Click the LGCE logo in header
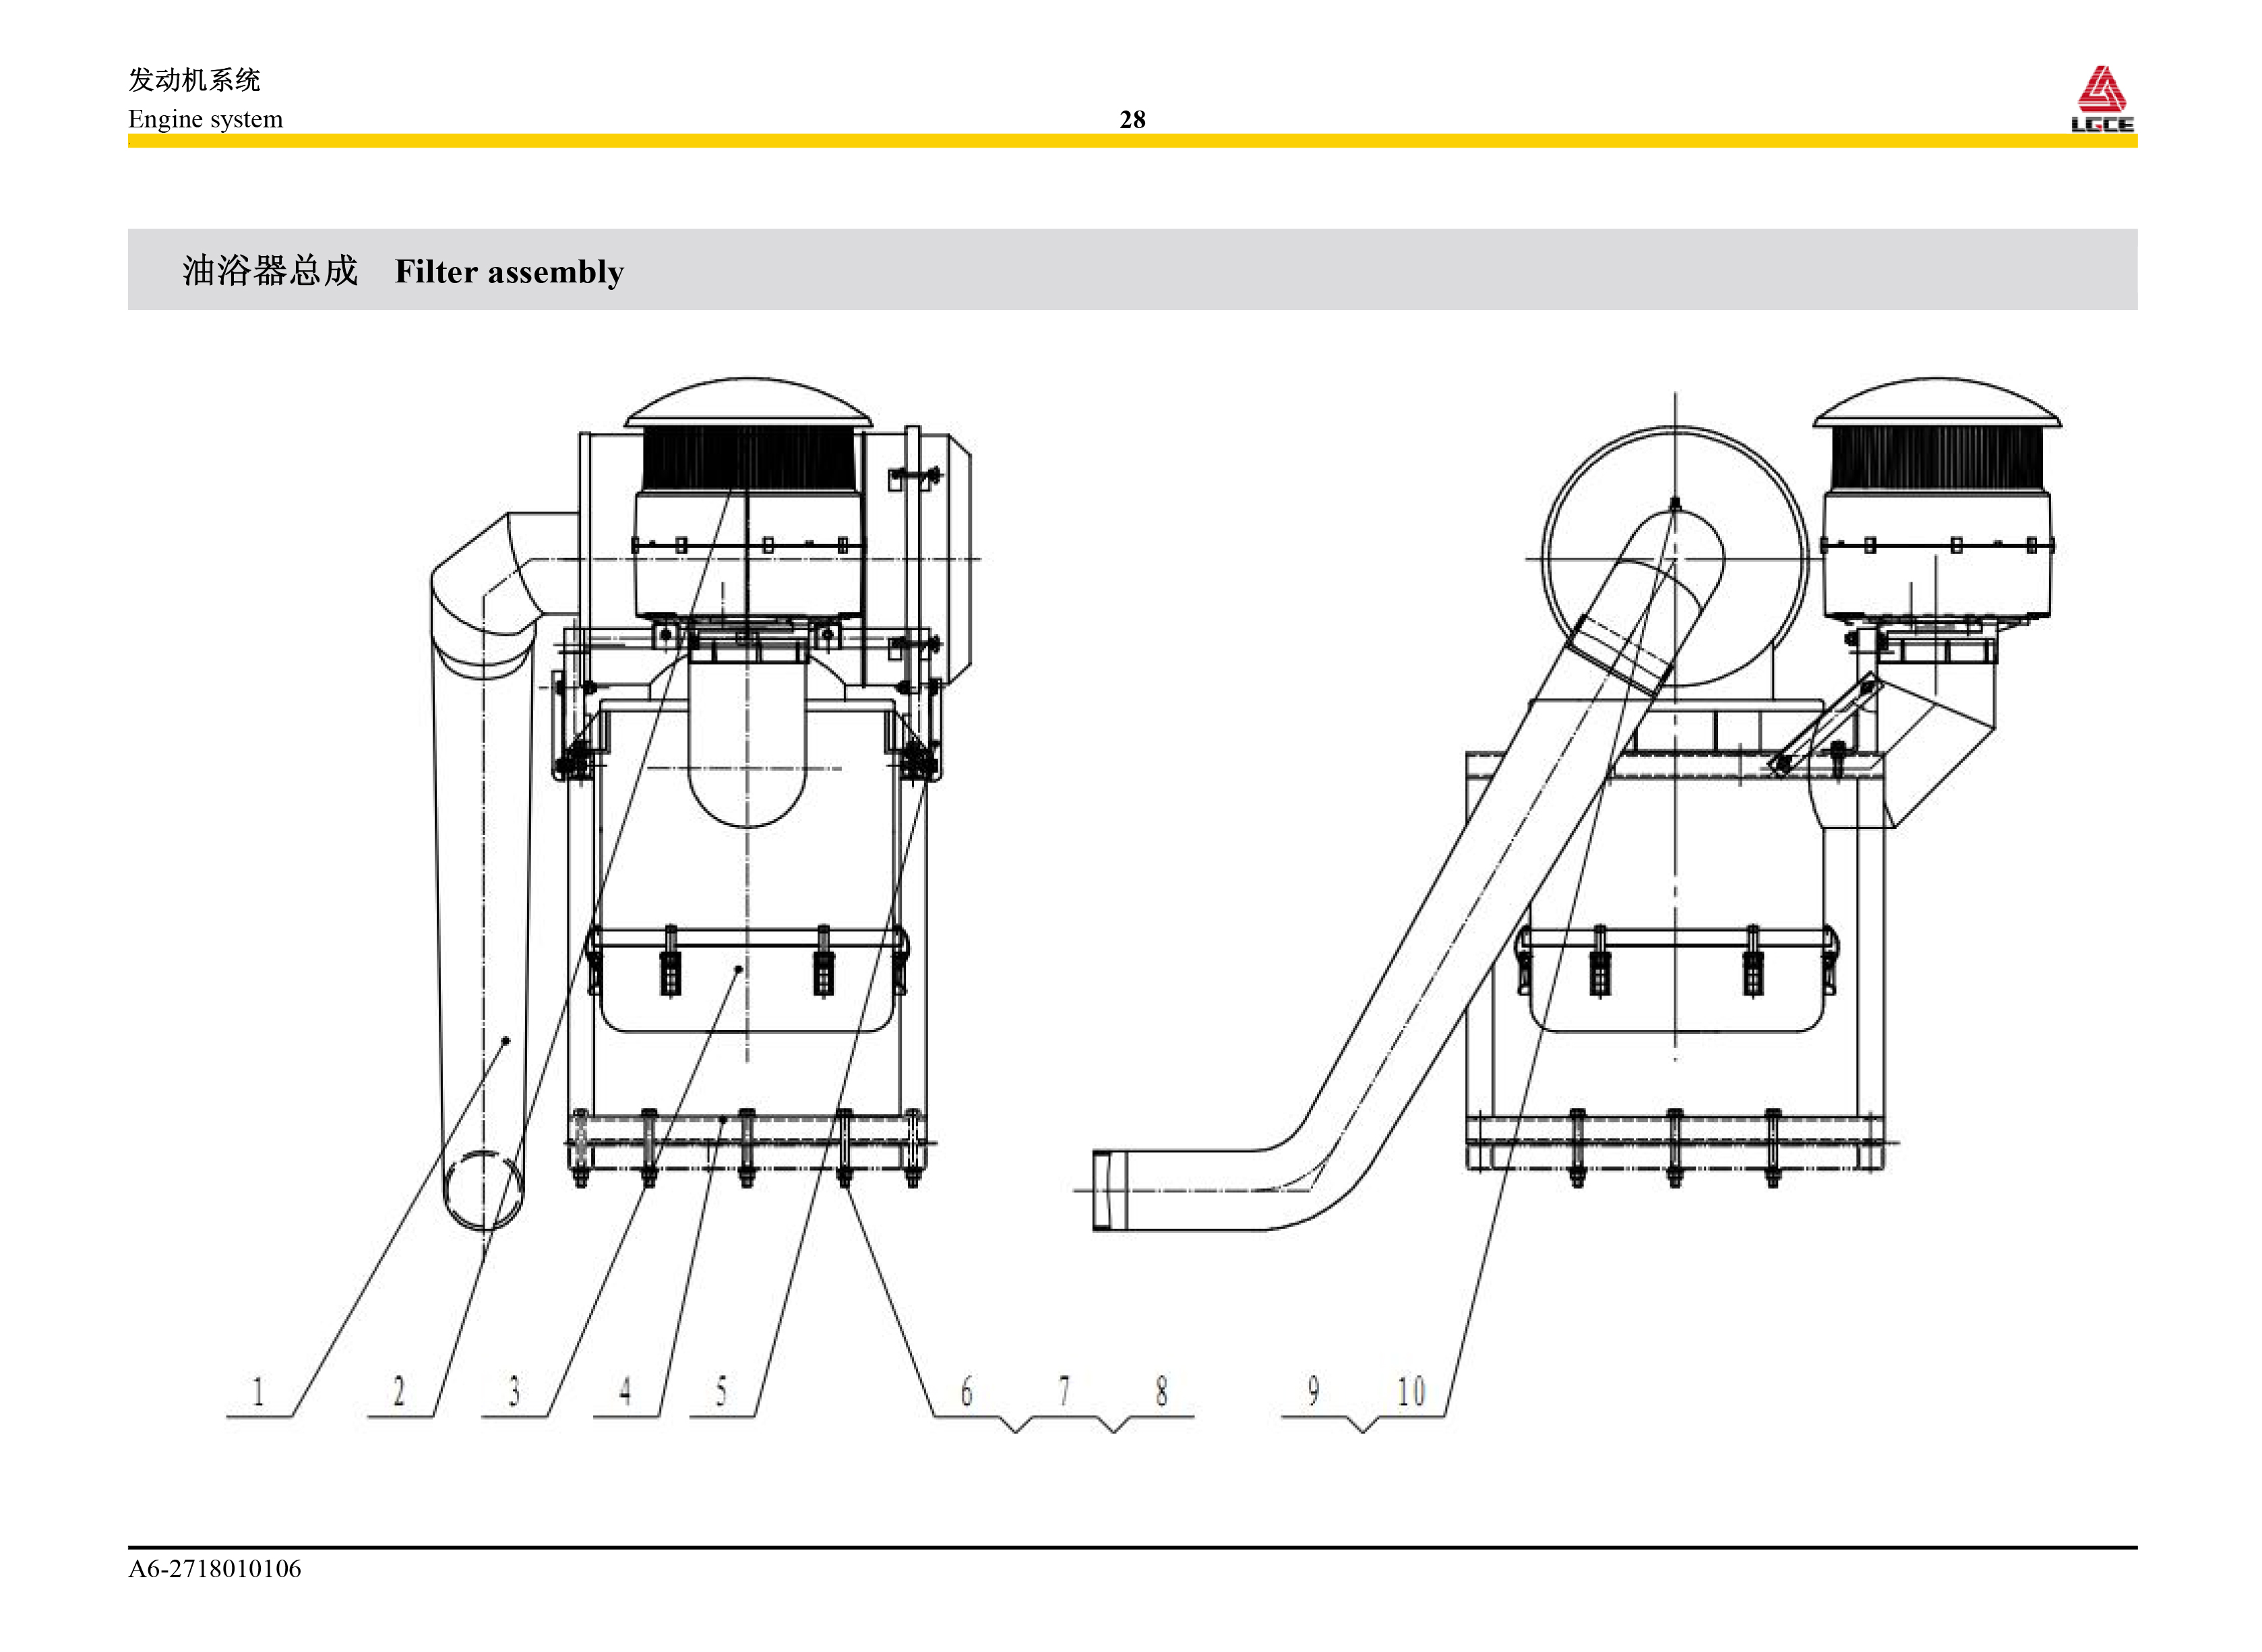The height and width of the screenshot is (1652, 2262). (2102, 99)
